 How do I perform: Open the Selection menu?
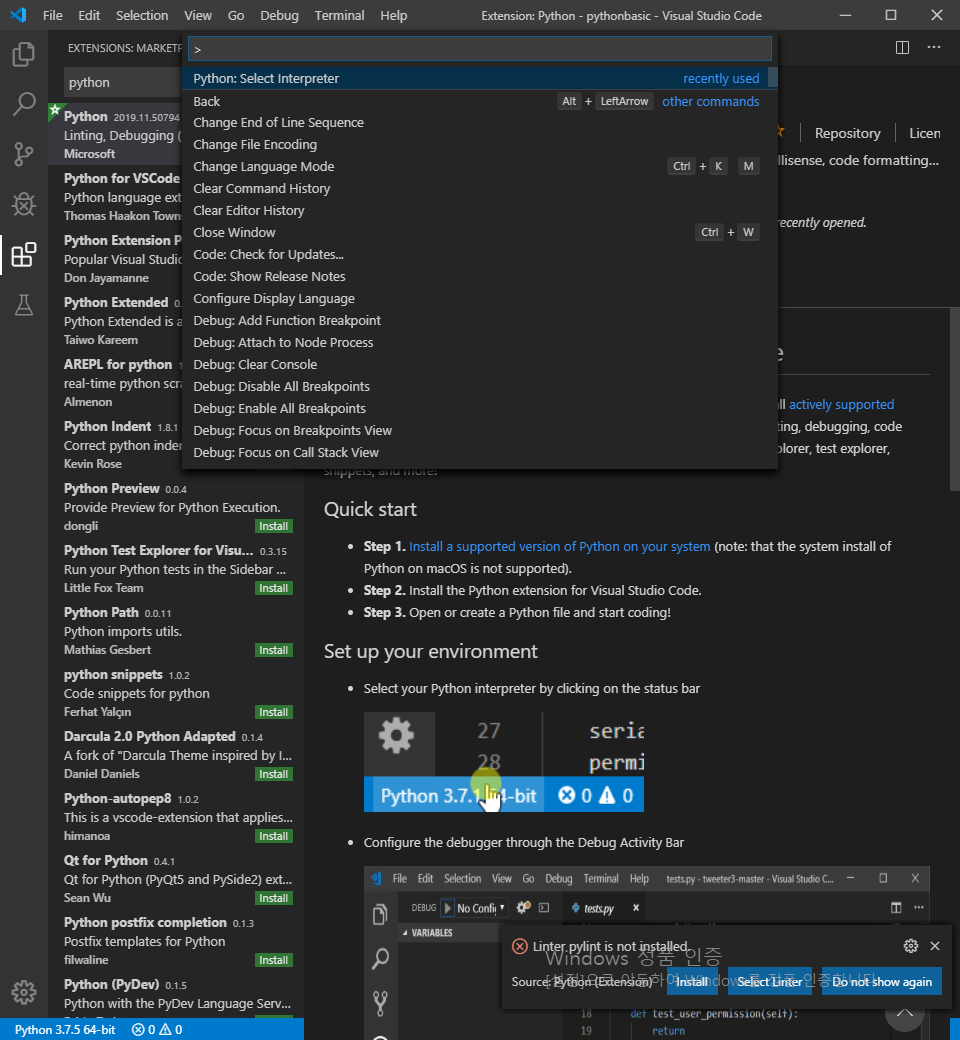pos(142,15)
